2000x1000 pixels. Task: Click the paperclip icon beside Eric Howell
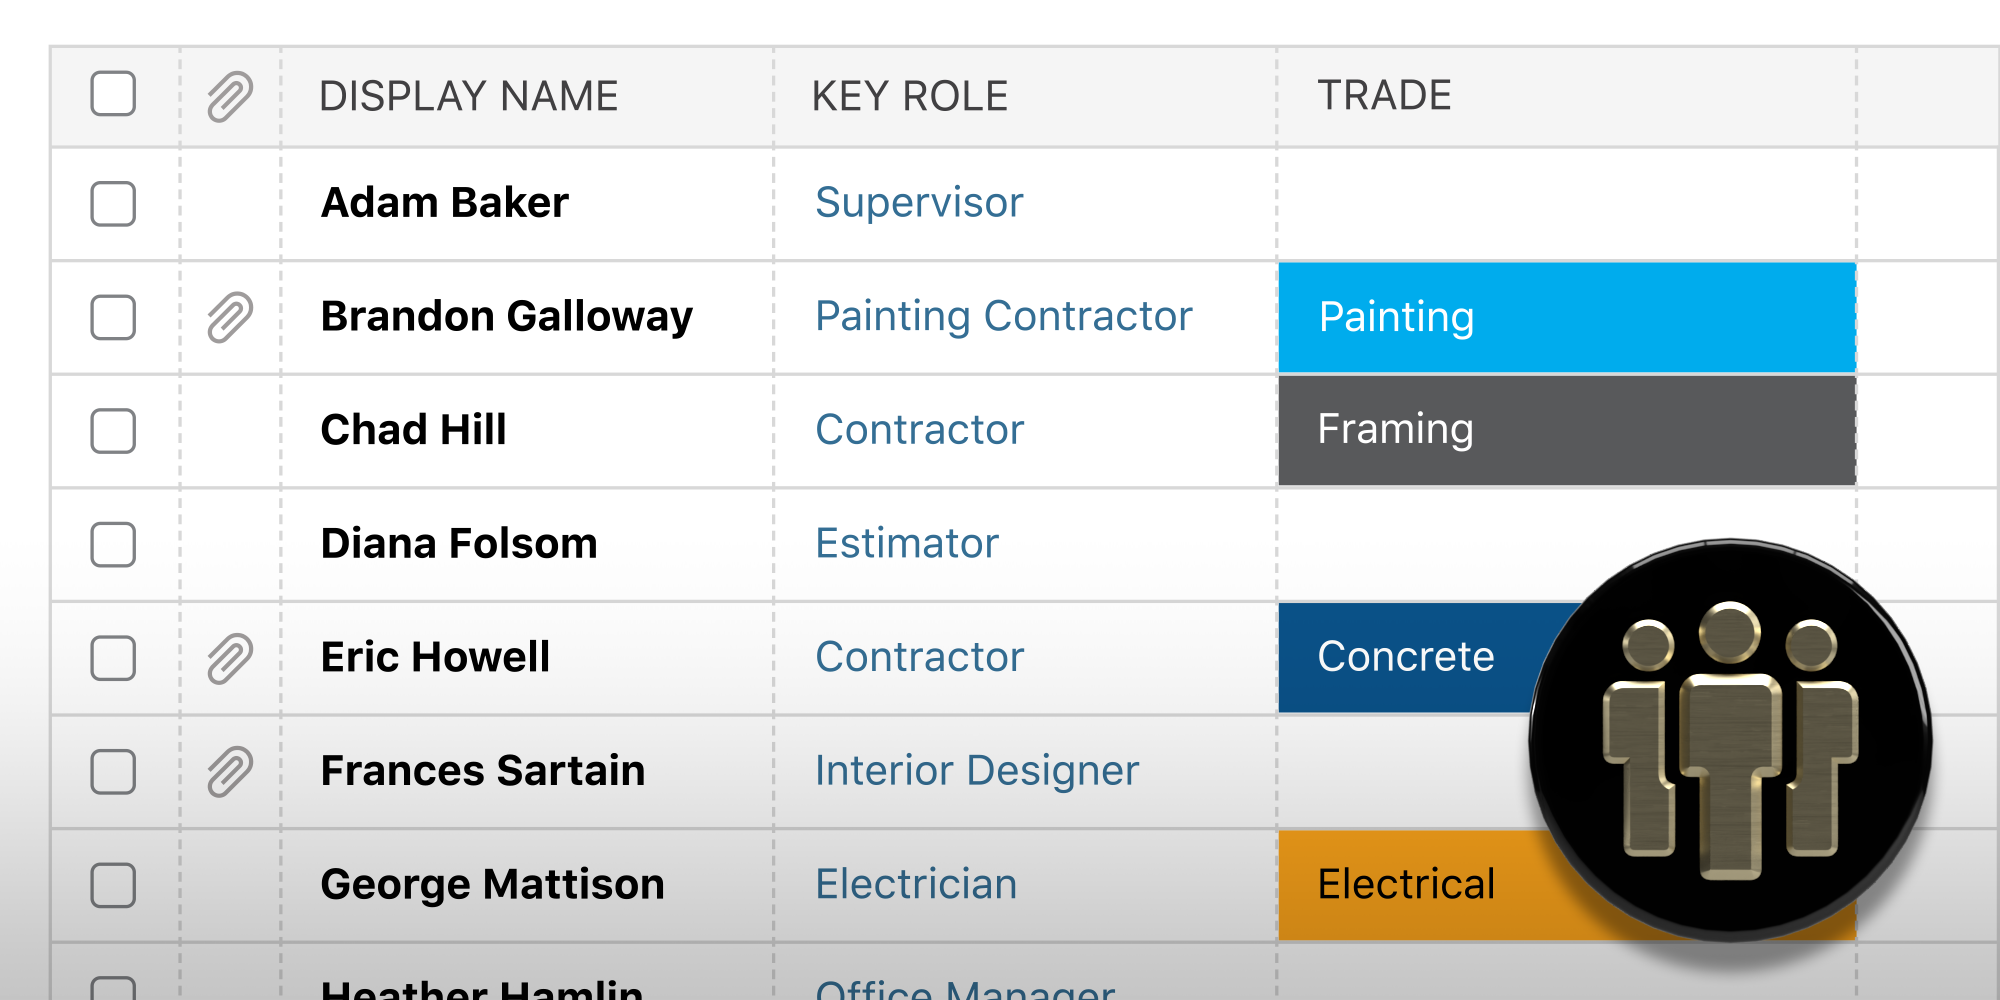(x=228, y=658)
